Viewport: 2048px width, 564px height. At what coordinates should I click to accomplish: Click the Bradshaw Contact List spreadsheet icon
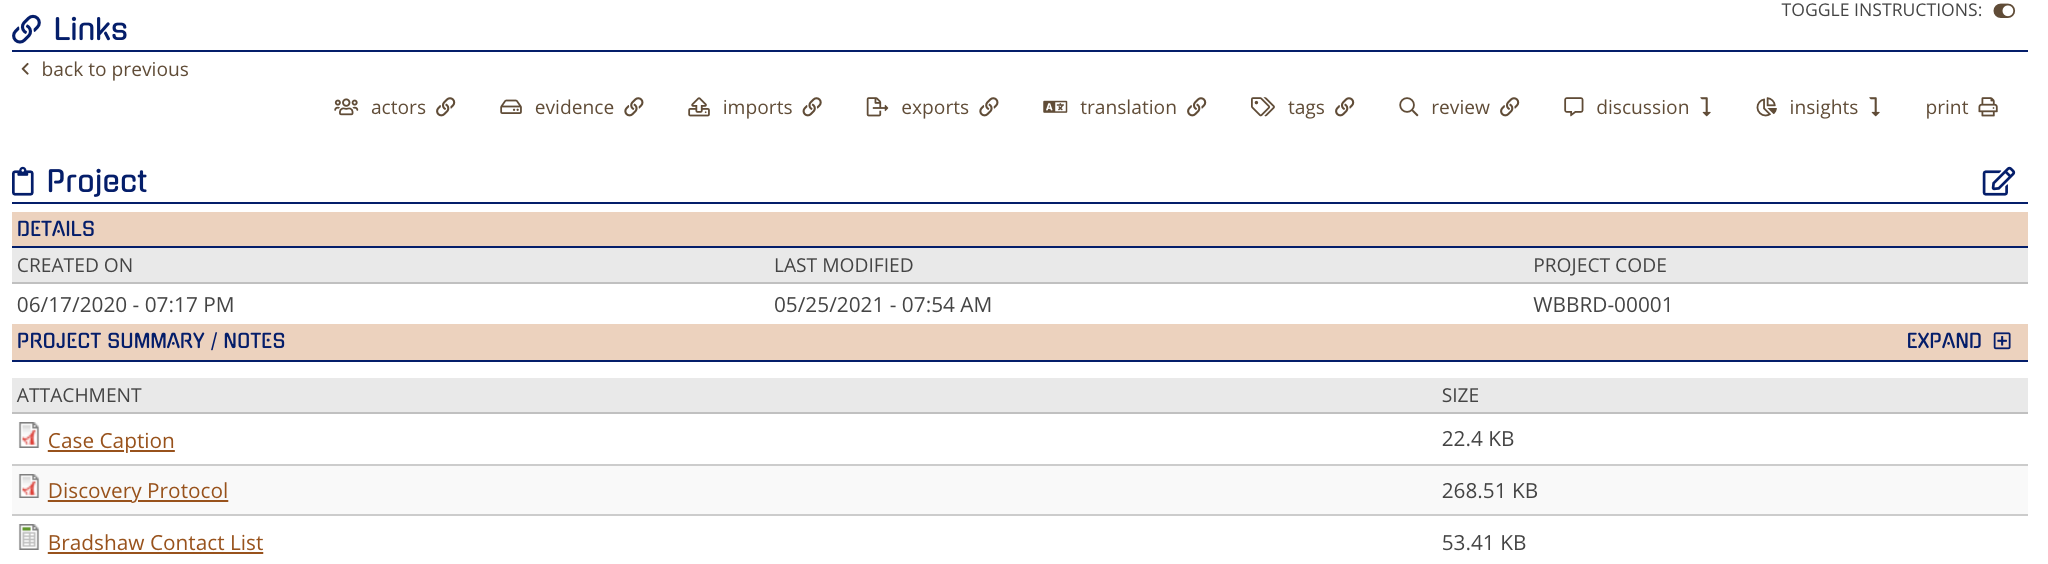click(29, 538)
